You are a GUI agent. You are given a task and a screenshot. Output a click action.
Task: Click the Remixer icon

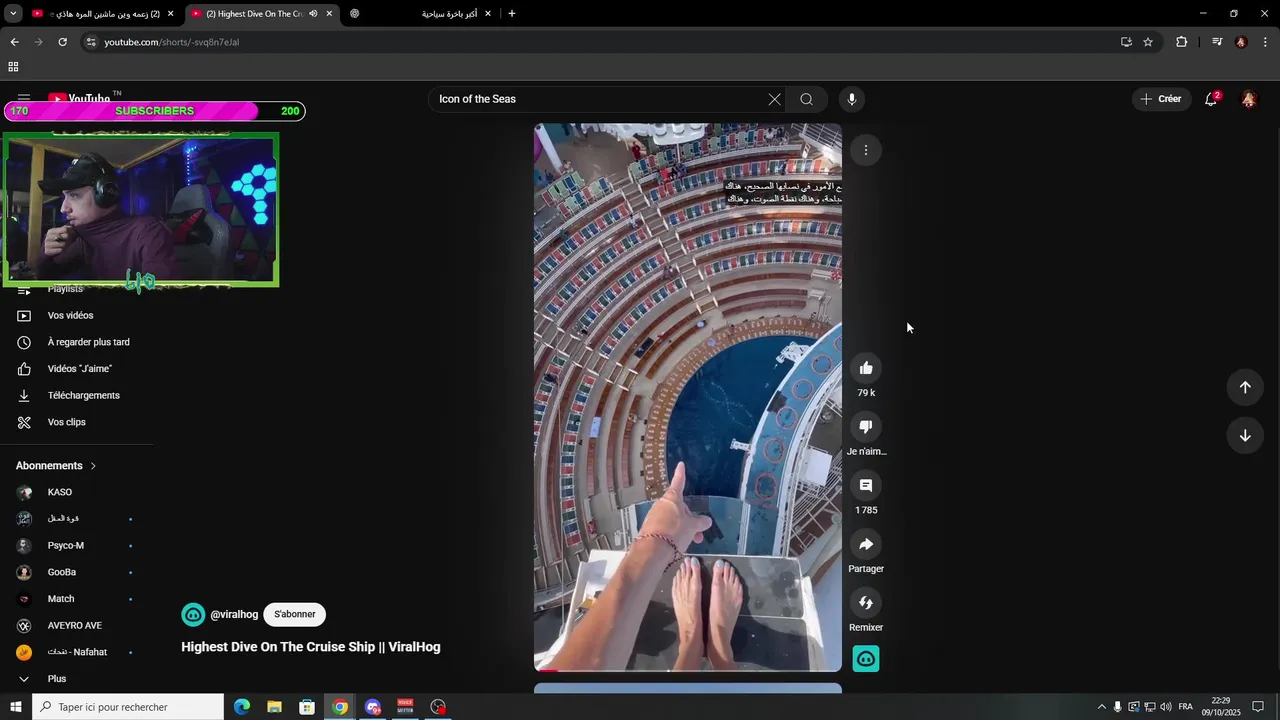[x=866, y=603]
